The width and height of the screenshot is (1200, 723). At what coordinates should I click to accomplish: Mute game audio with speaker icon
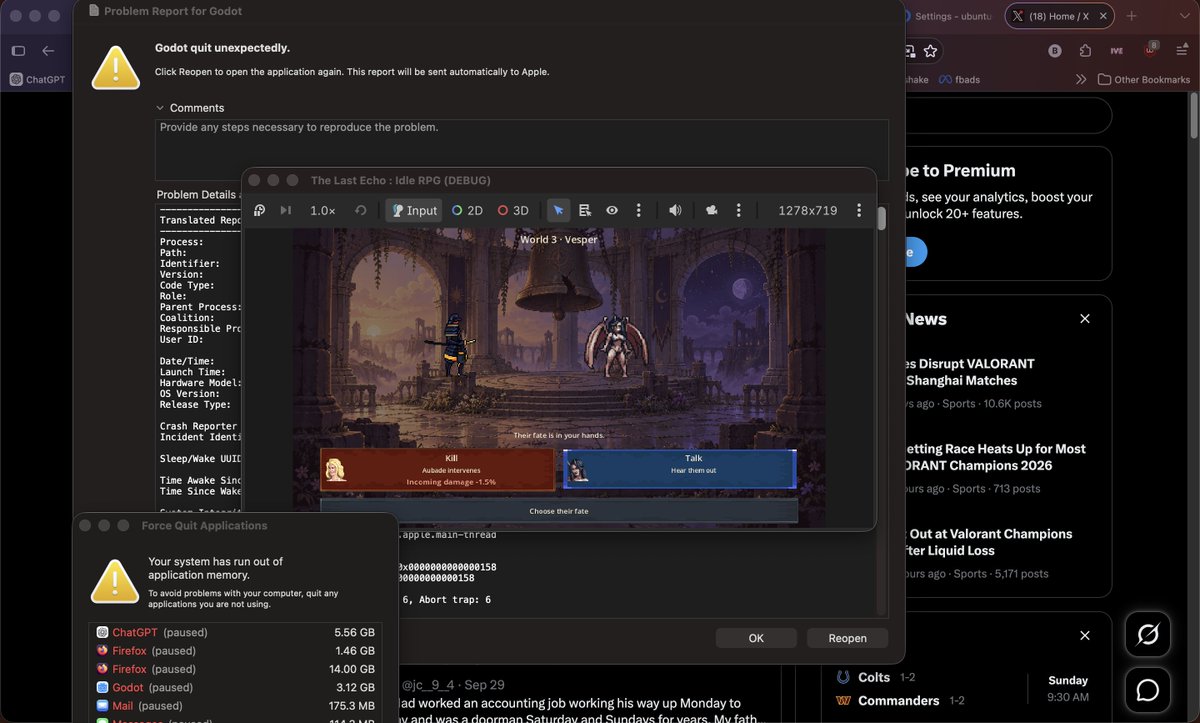(x=675, y=210)
